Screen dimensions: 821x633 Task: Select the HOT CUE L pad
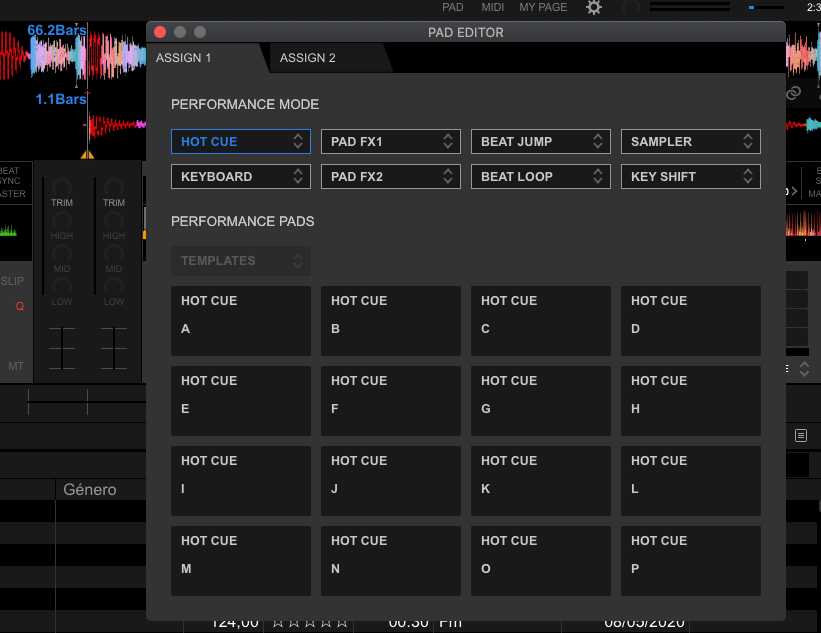point(691,481)
